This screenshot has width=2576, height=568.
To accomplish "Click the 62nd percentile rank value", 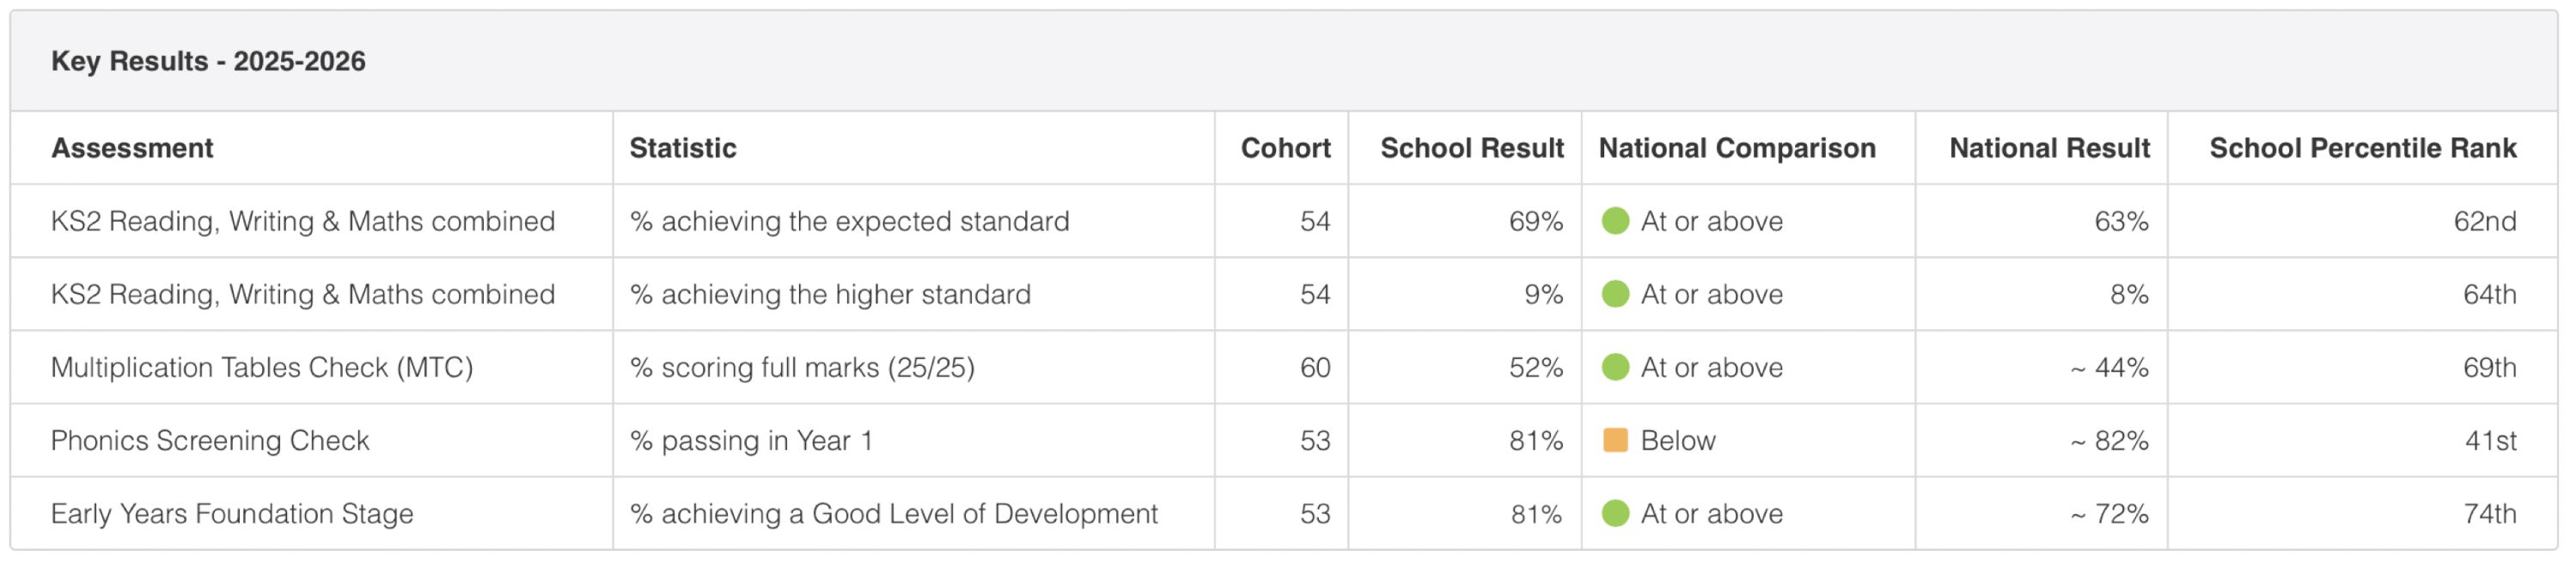I will [x=2485, y=221].
